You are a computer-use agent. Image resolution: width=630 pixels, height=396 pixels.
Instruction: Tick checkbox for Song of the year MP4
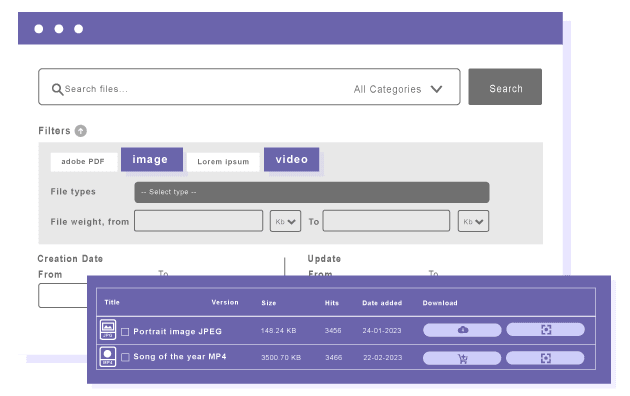tap(125, 357)
